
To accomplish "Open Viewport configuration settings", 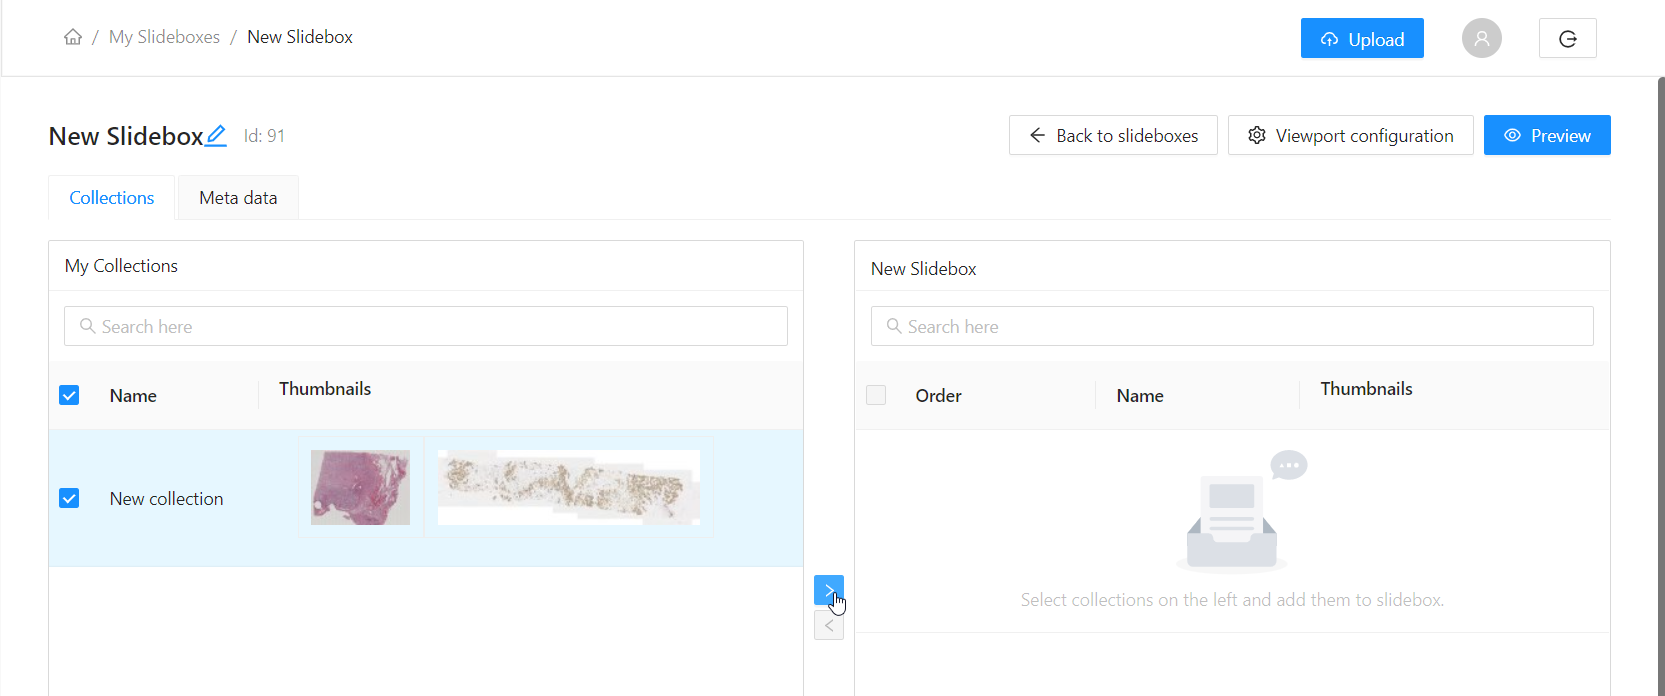I will pyautogui.click(x=1350, y=135).
